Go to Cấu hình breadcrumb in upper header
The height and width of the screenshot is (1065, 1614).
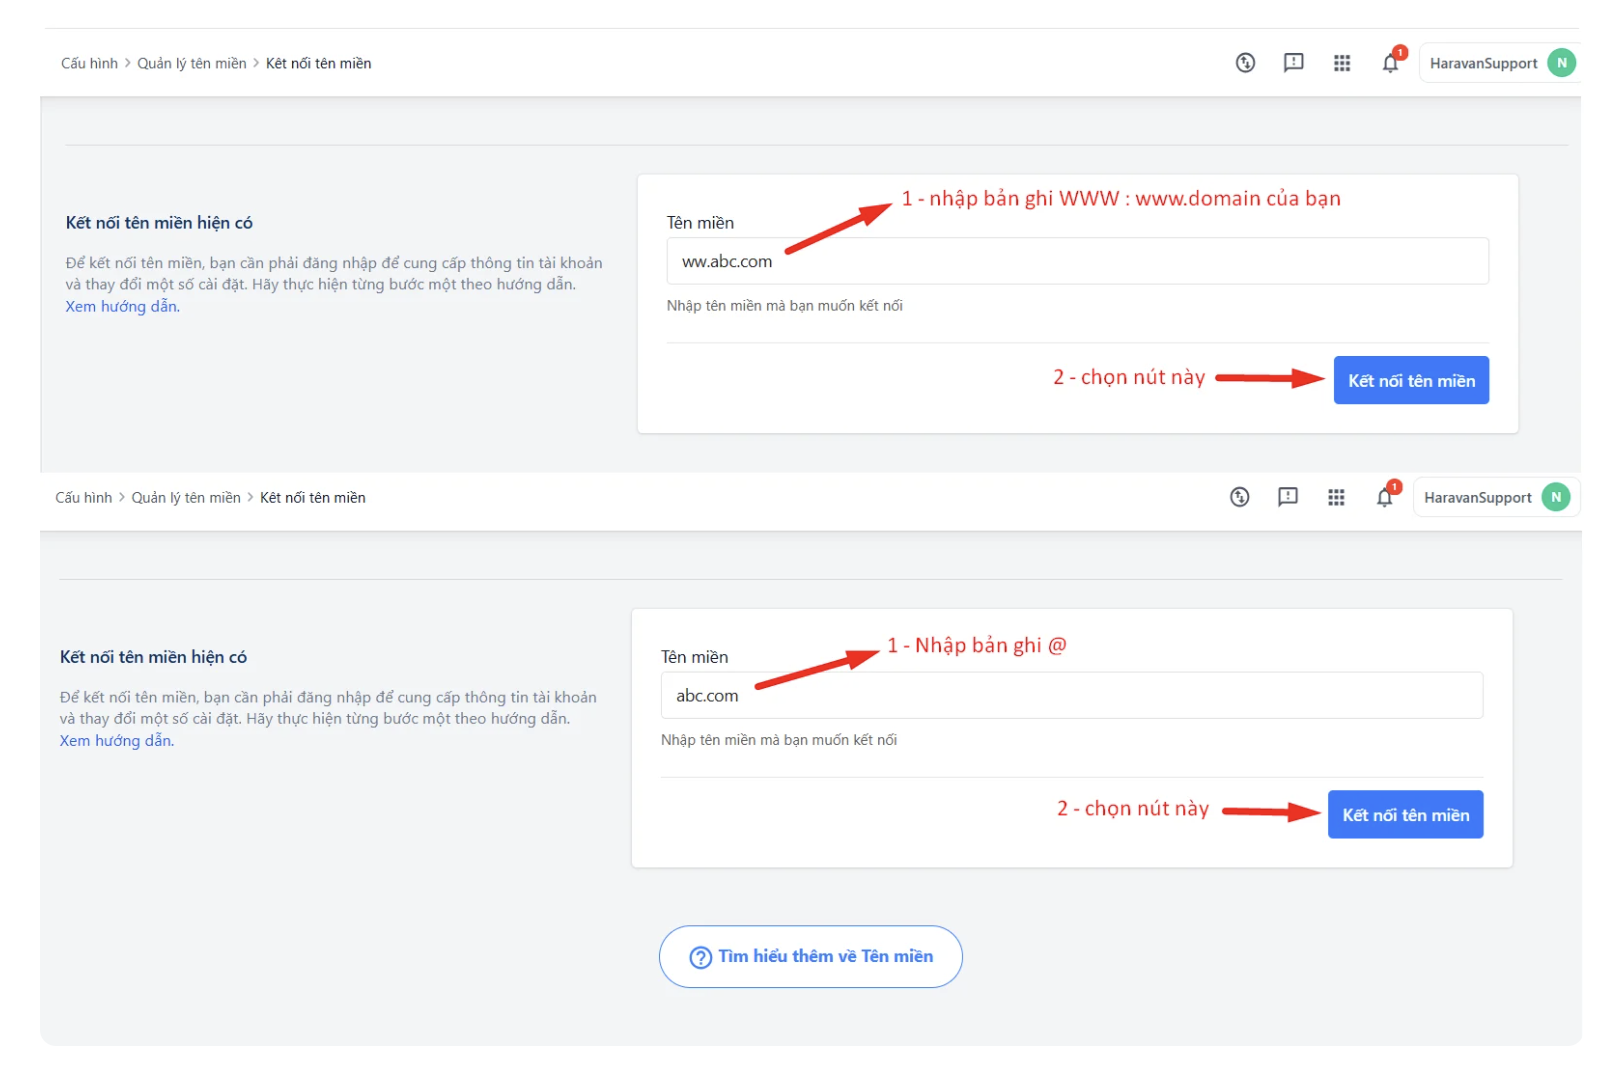[89, 63]
